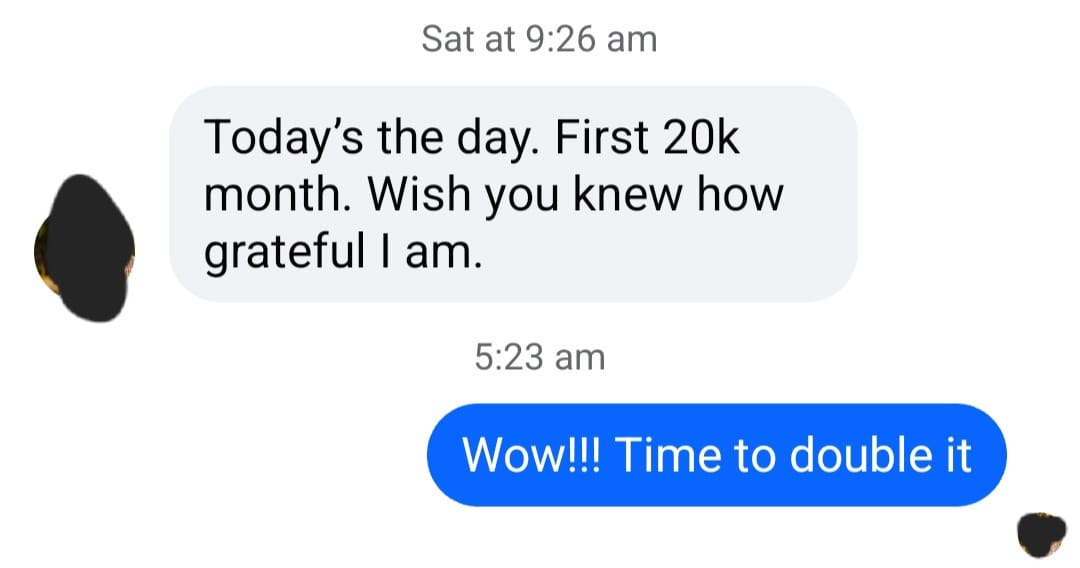Open the sender's redacted profile avatar
Image resolution: width=1080 pixels, height=568 pixels.
[84, 249]
